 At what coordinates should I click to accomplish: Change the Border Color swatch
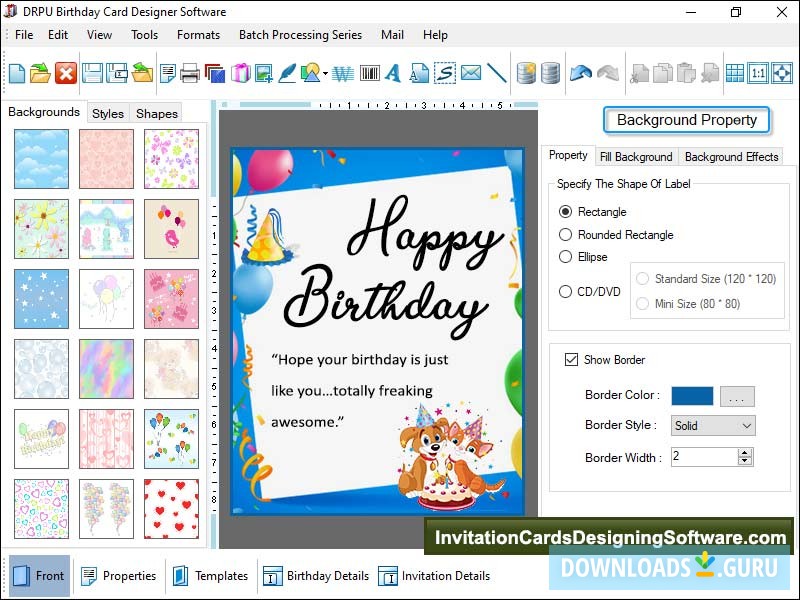(x=692, y=395)
